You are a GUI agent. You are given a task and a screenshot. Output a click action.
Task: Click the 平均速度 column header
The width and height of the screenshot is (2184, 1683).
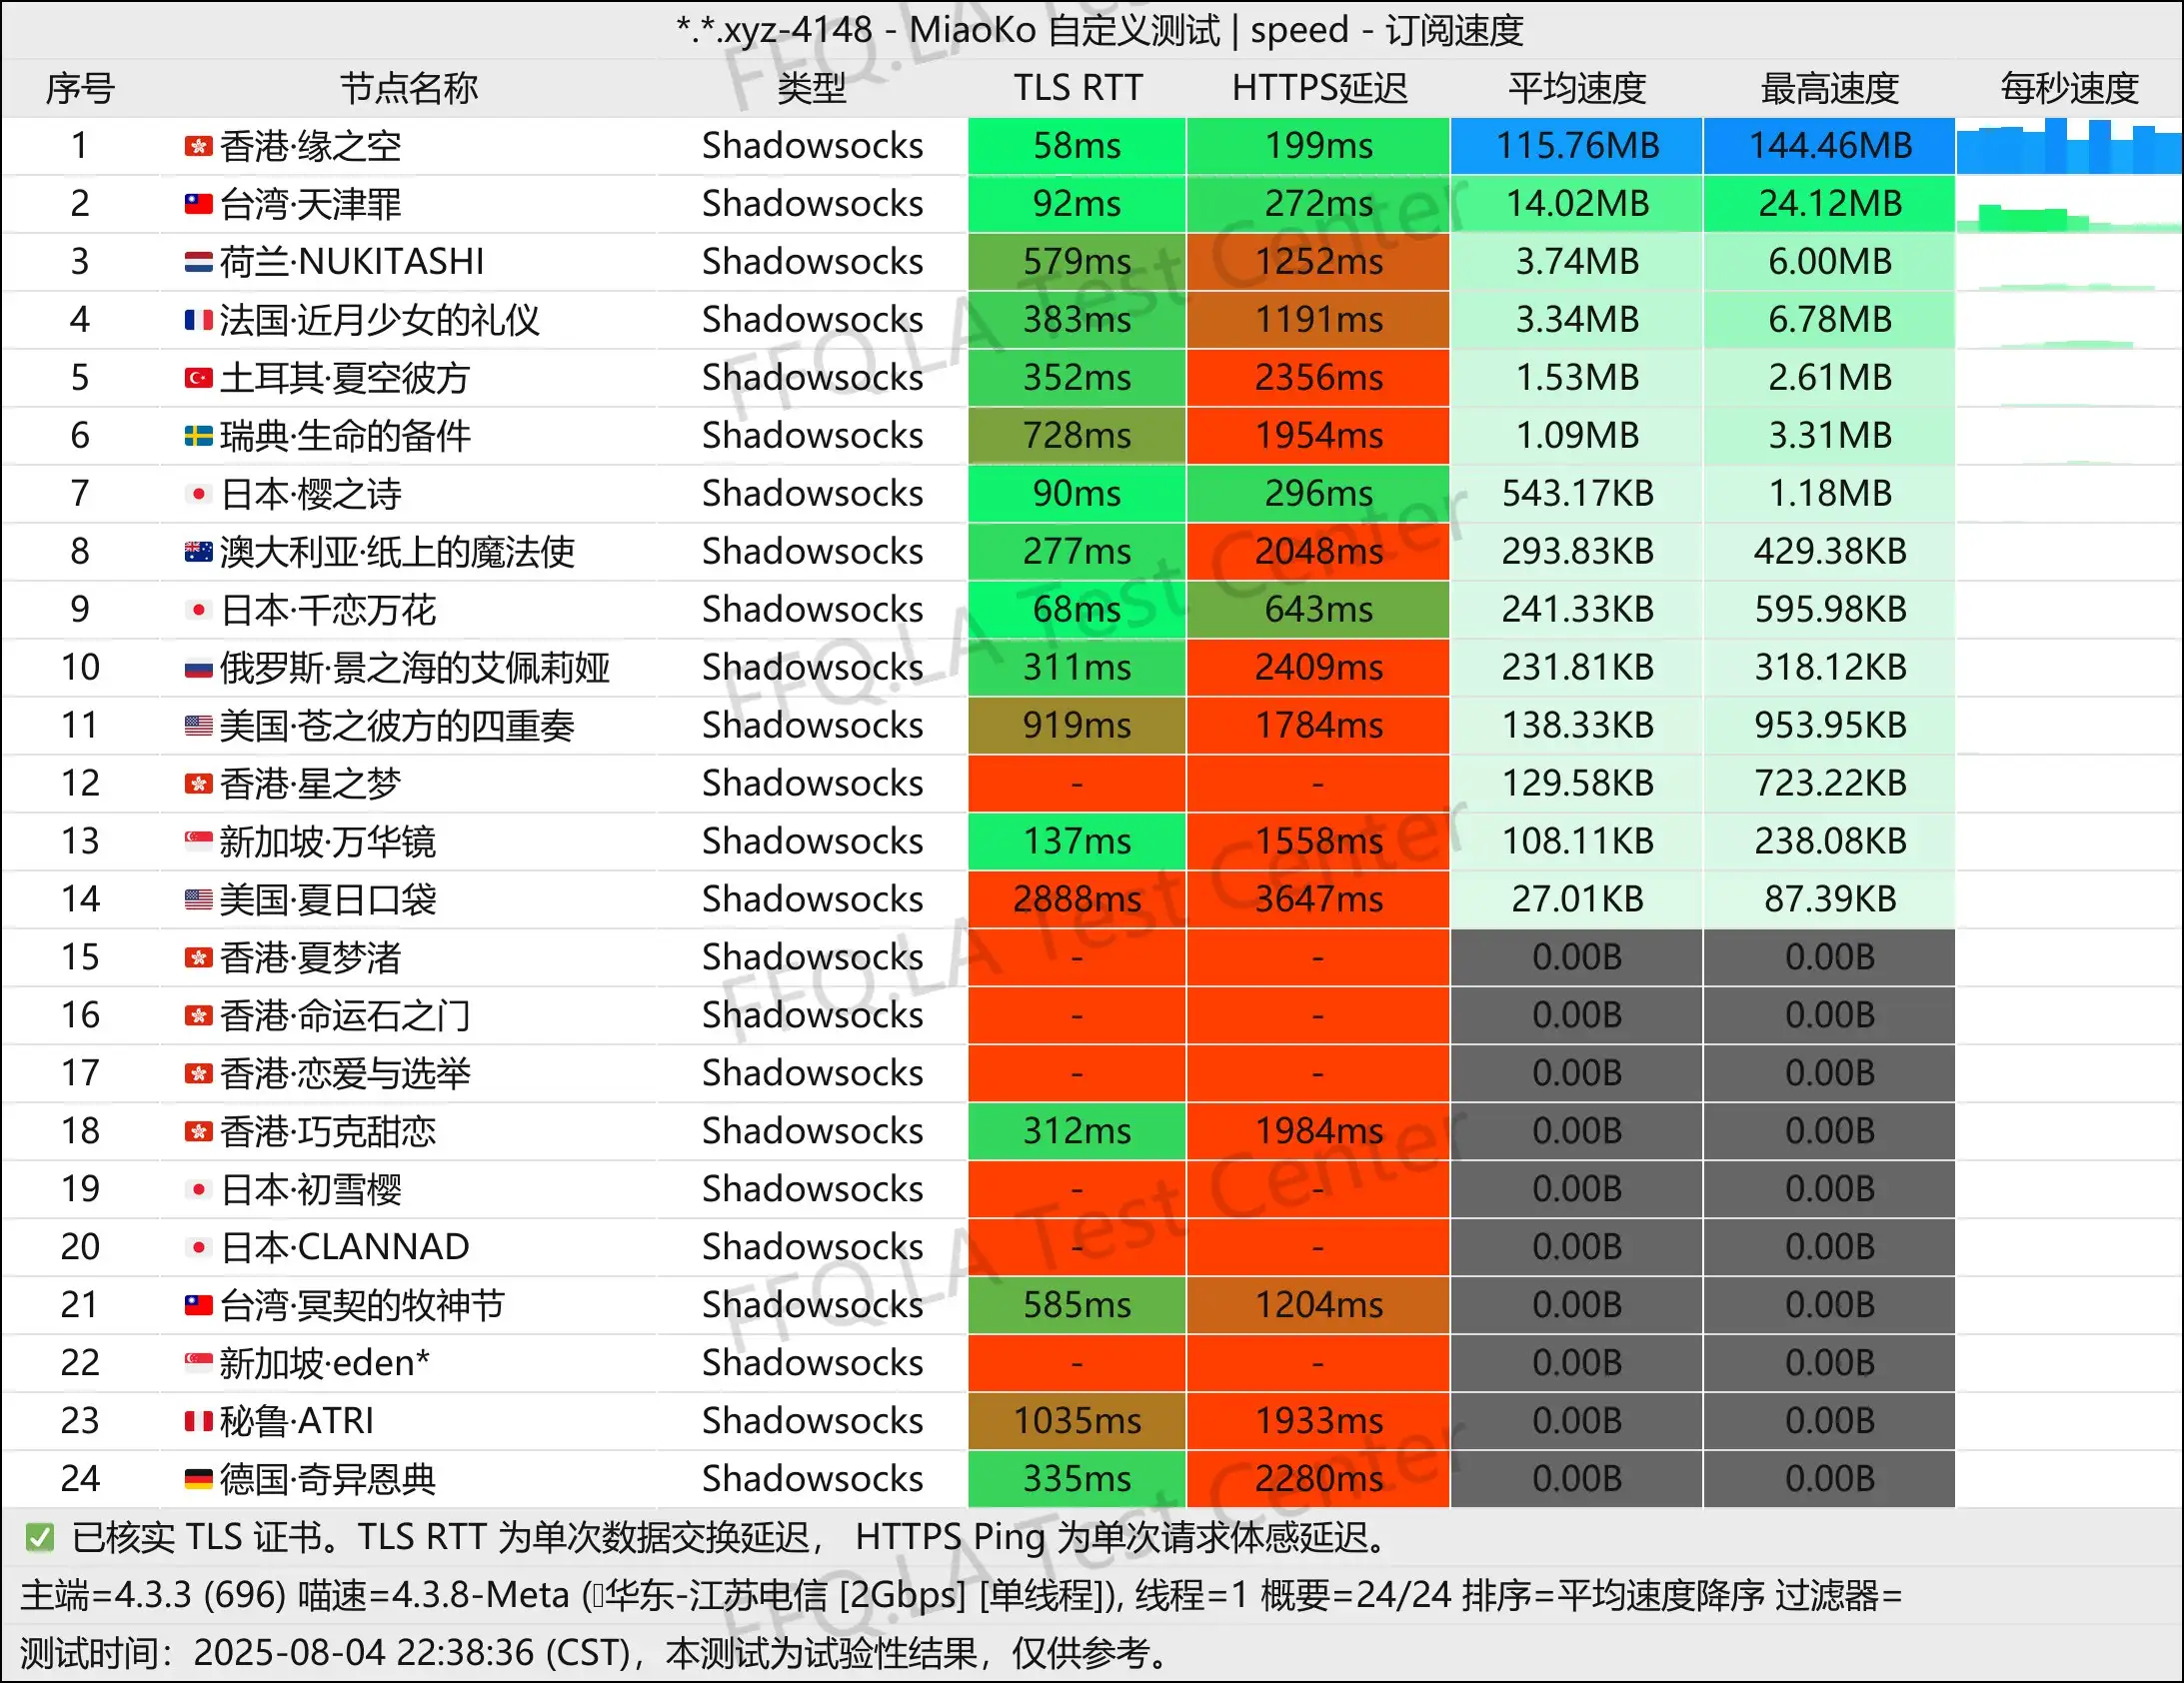pos(1577,89)
